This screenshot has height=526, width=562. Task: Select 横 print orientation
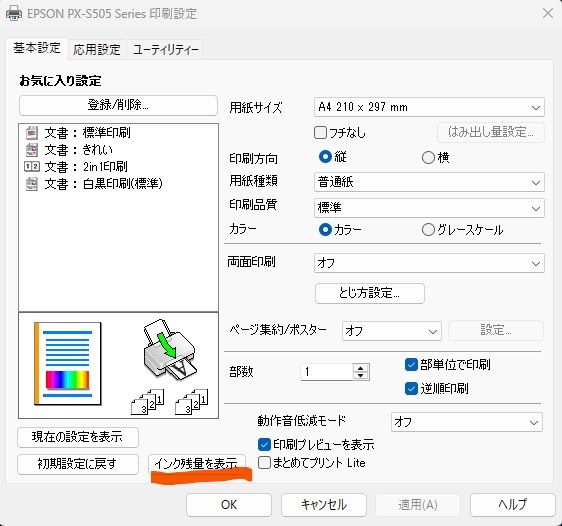coord(428,157)
